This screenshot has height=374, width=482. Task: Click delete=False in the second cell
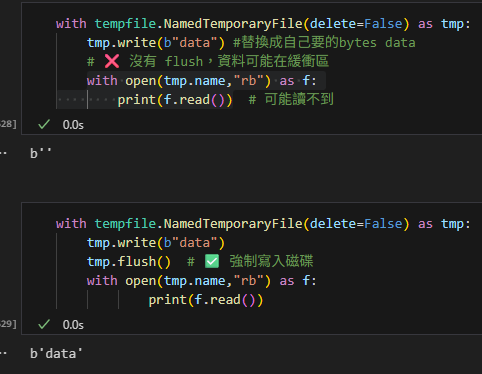tap(356, 224)
